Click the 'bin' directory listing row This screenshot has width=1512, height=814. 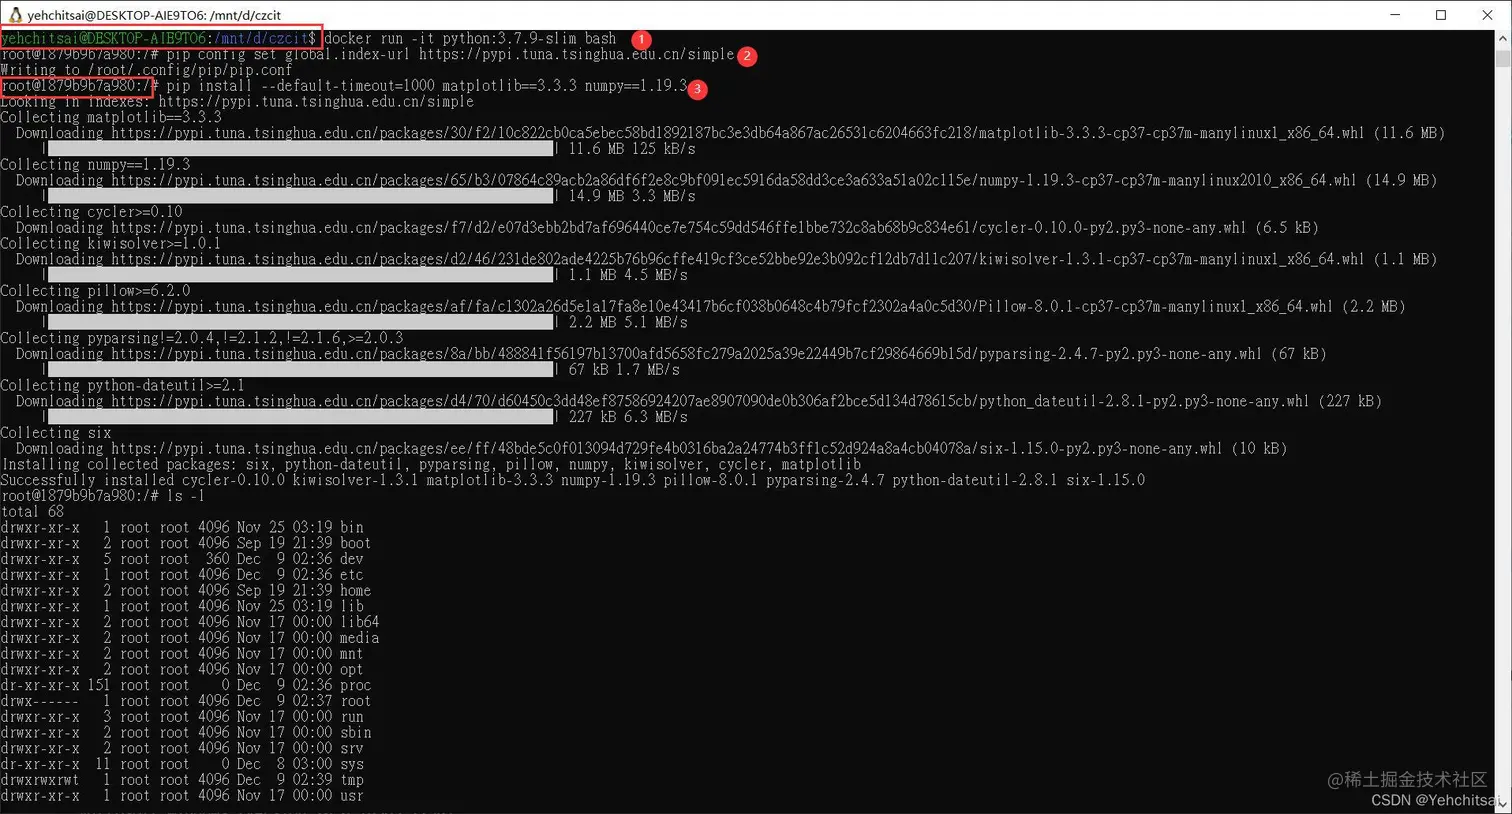[x=182, y=528]
